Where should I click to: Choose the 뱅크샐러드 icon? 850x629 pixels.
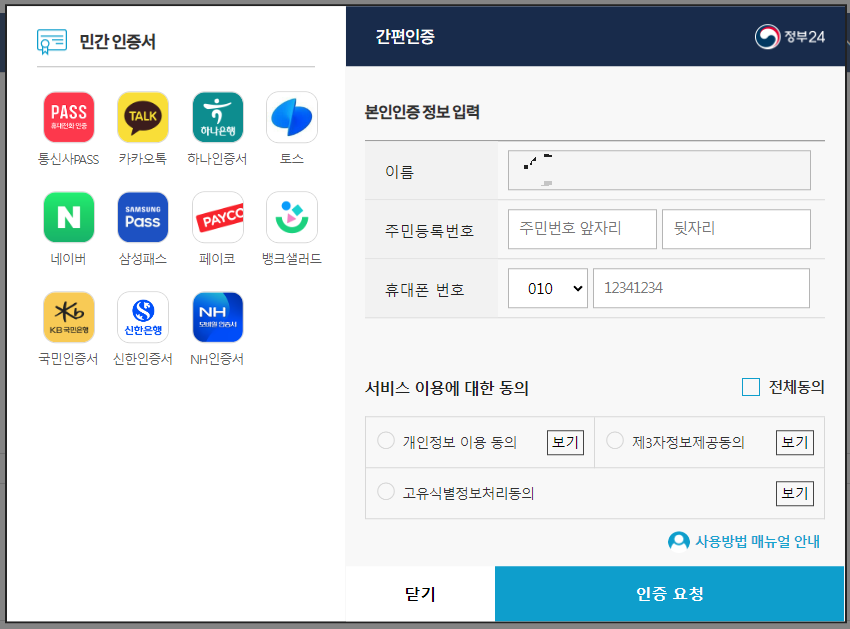click(292, 217)
